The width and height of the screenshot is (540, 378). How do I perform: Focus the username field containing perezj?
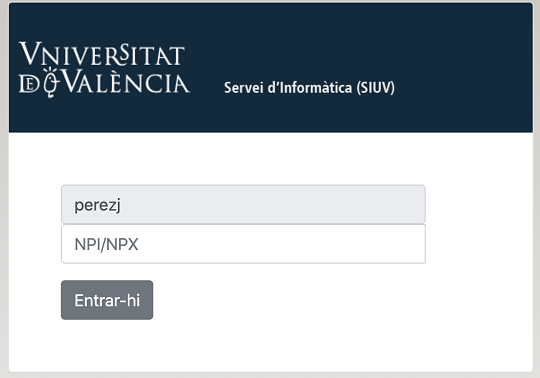[243, 204]
